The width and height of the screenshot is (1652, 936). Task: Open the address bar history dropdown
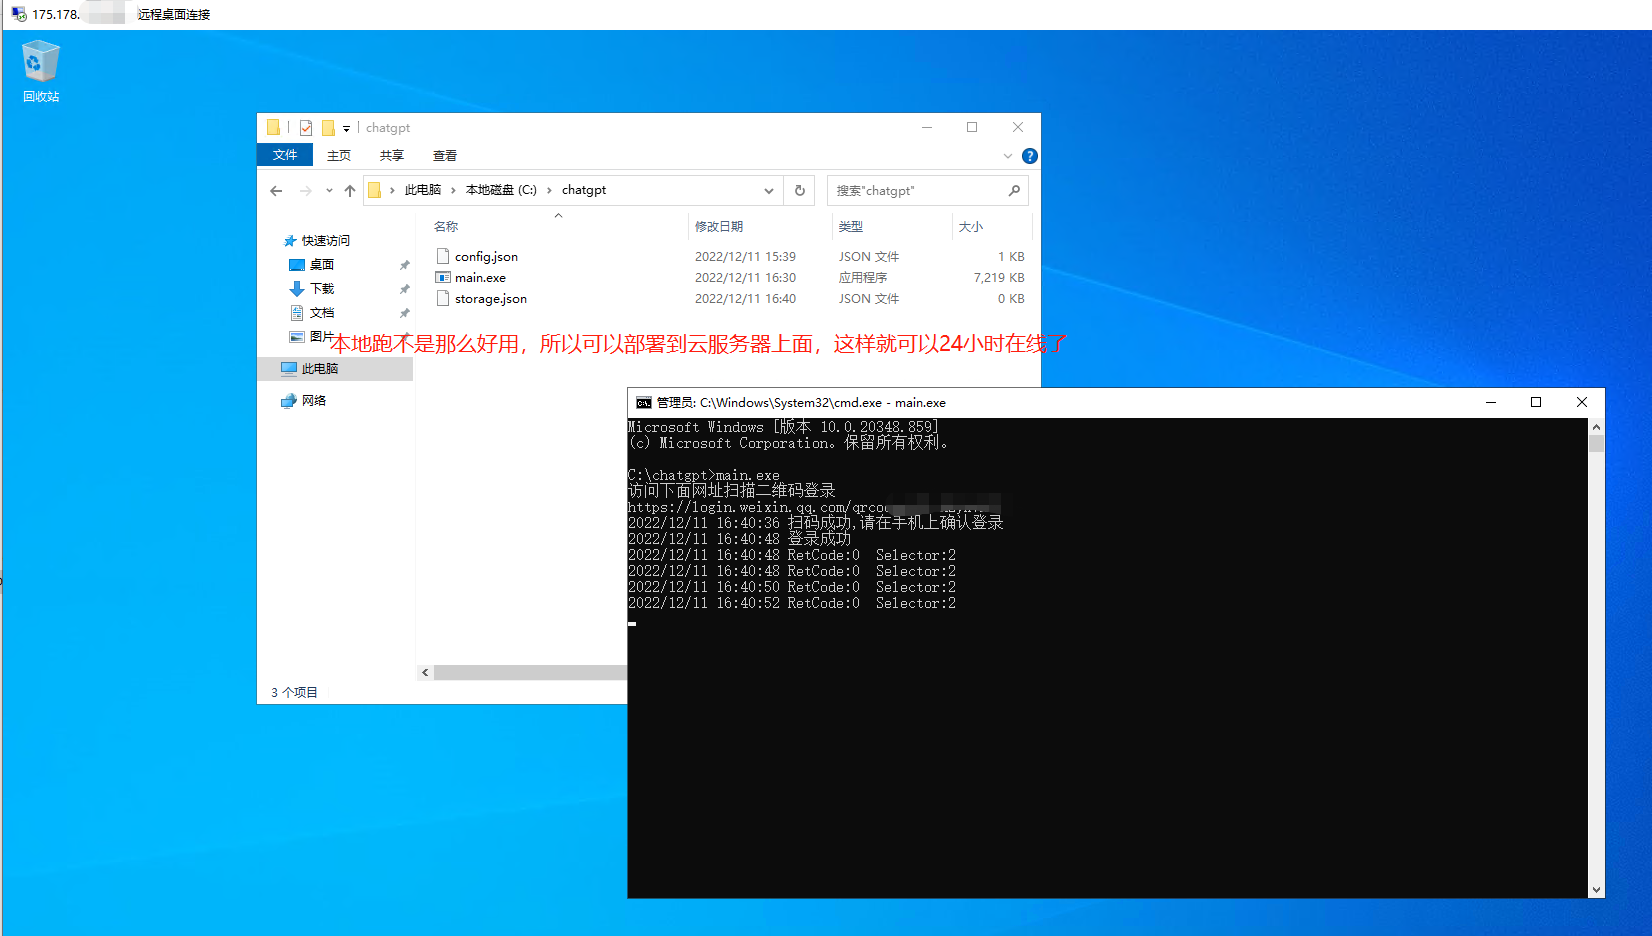click(768, 190)
